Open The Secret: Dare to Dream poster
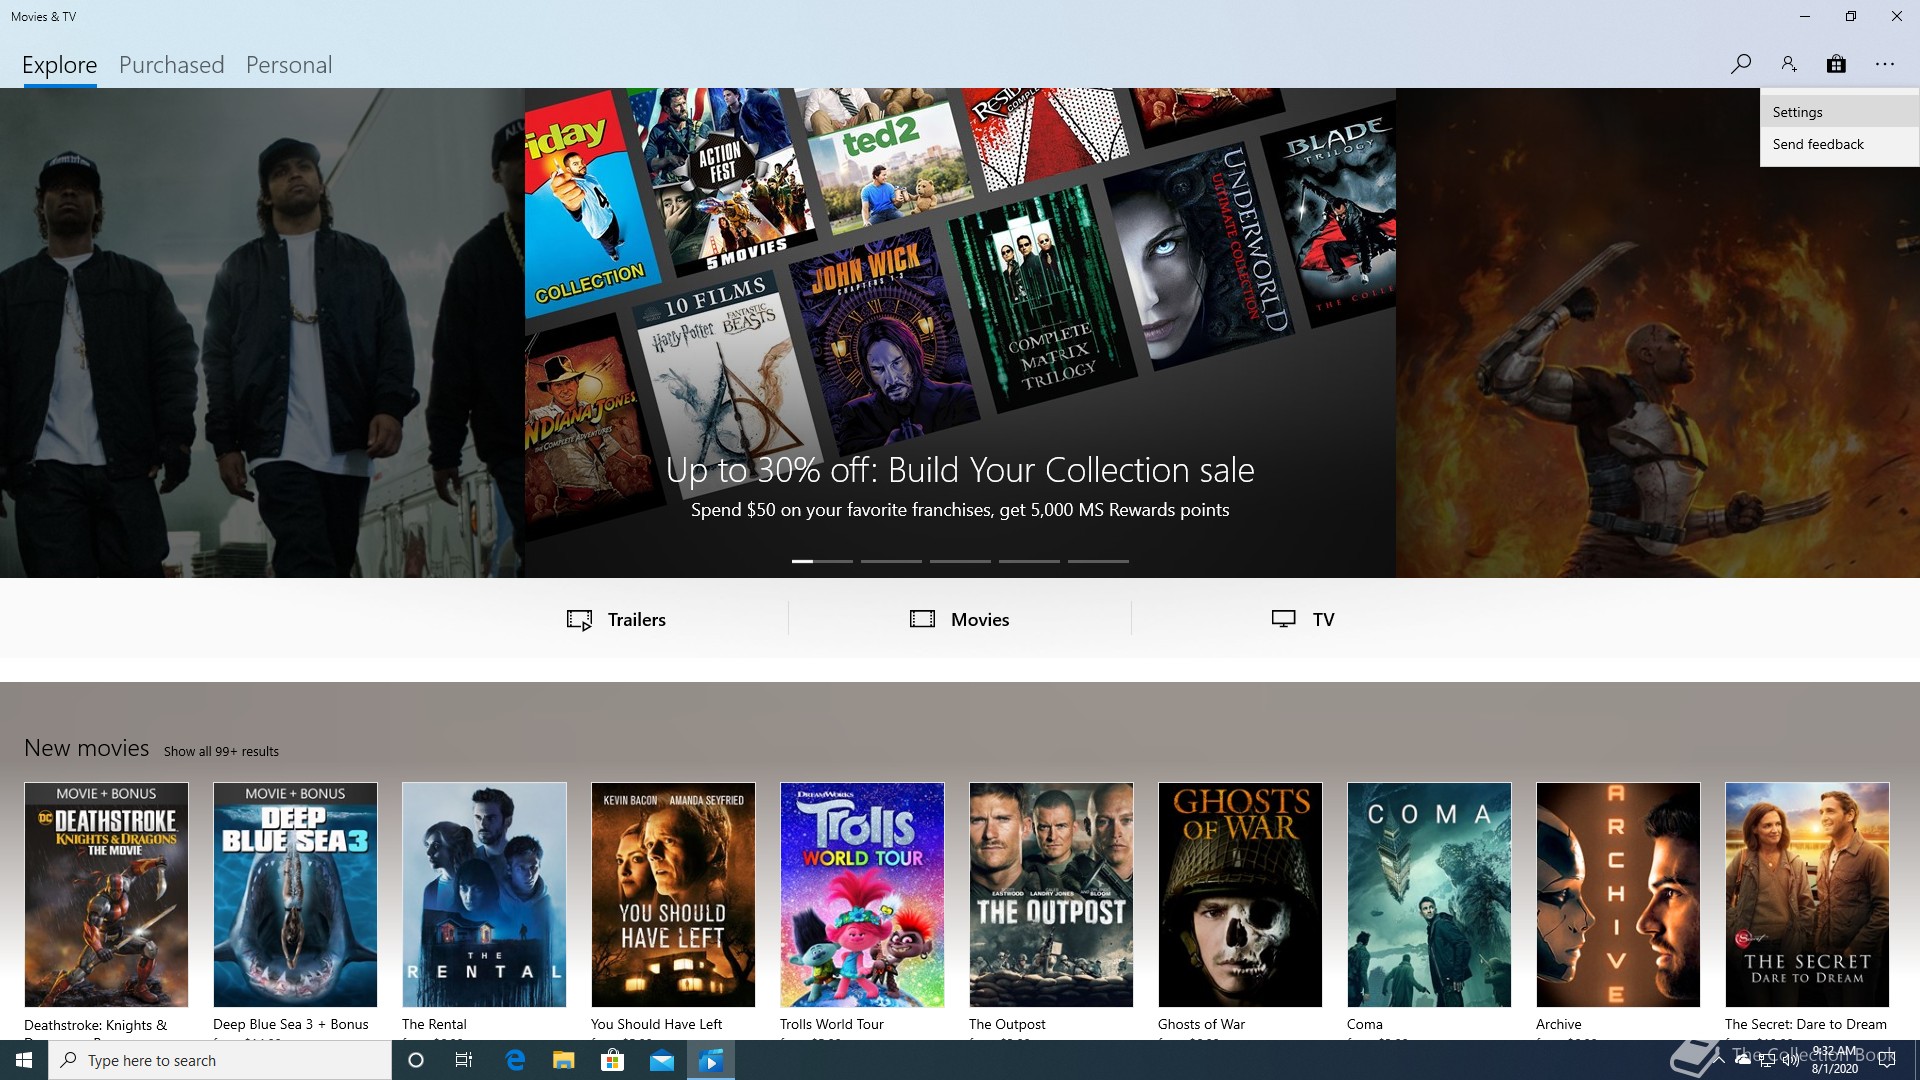Image resolution: width=1920 pixels, height=1080 pixels. [x=1807, y=895]
